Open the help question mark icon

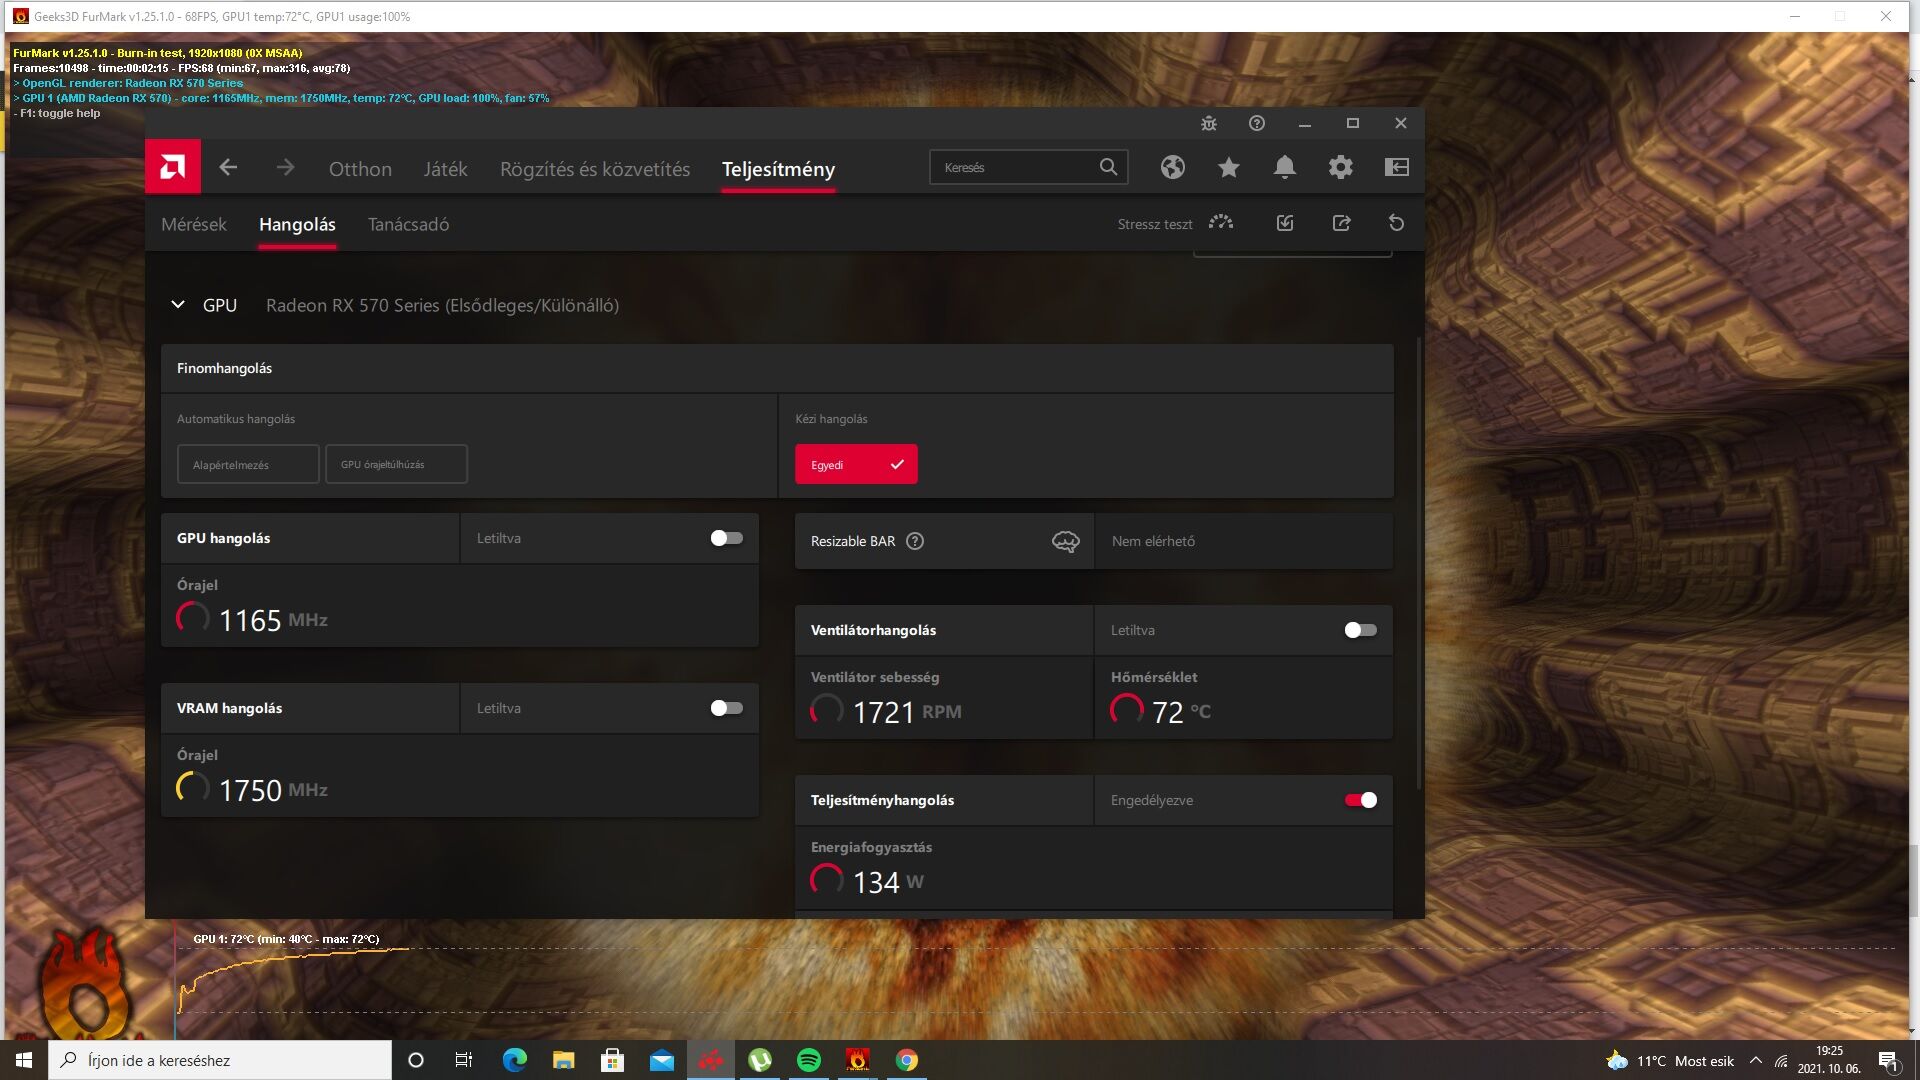tap(1257, 123)
